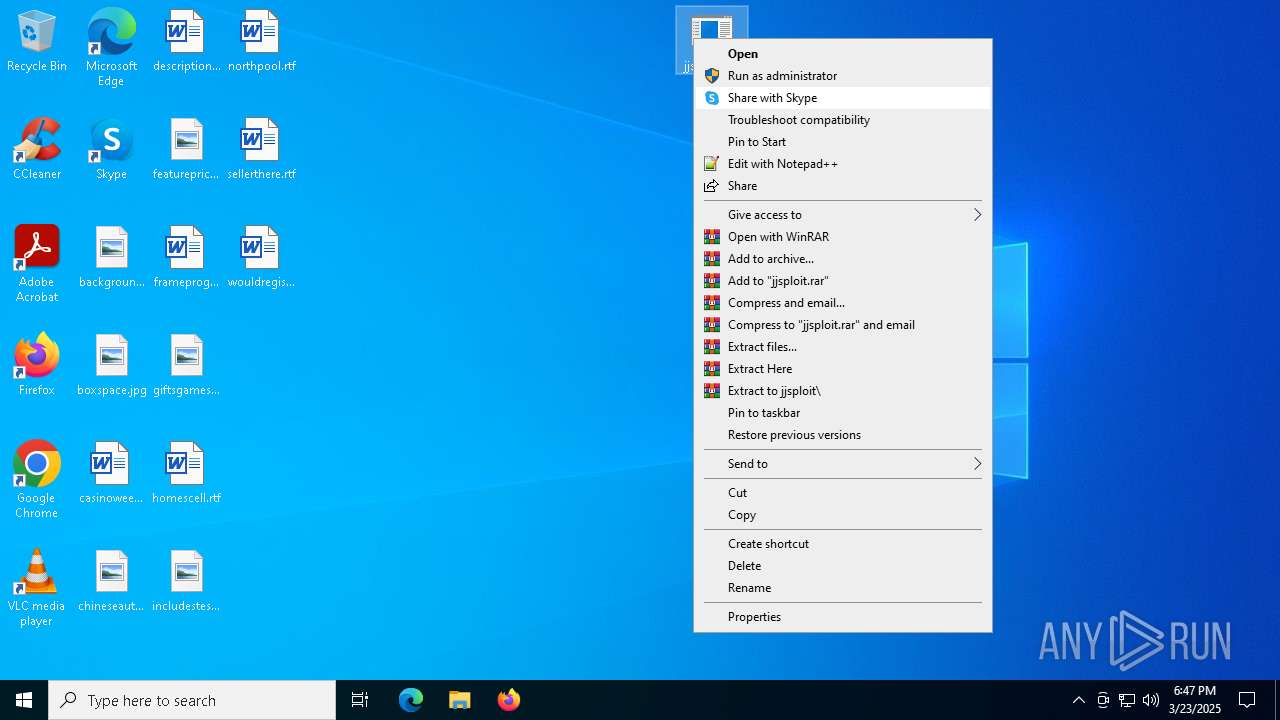Screen dimensions: 1280x720
Task: Open Firefox from the taskbar
Action: pyautogui.click(x=509, y=700)
